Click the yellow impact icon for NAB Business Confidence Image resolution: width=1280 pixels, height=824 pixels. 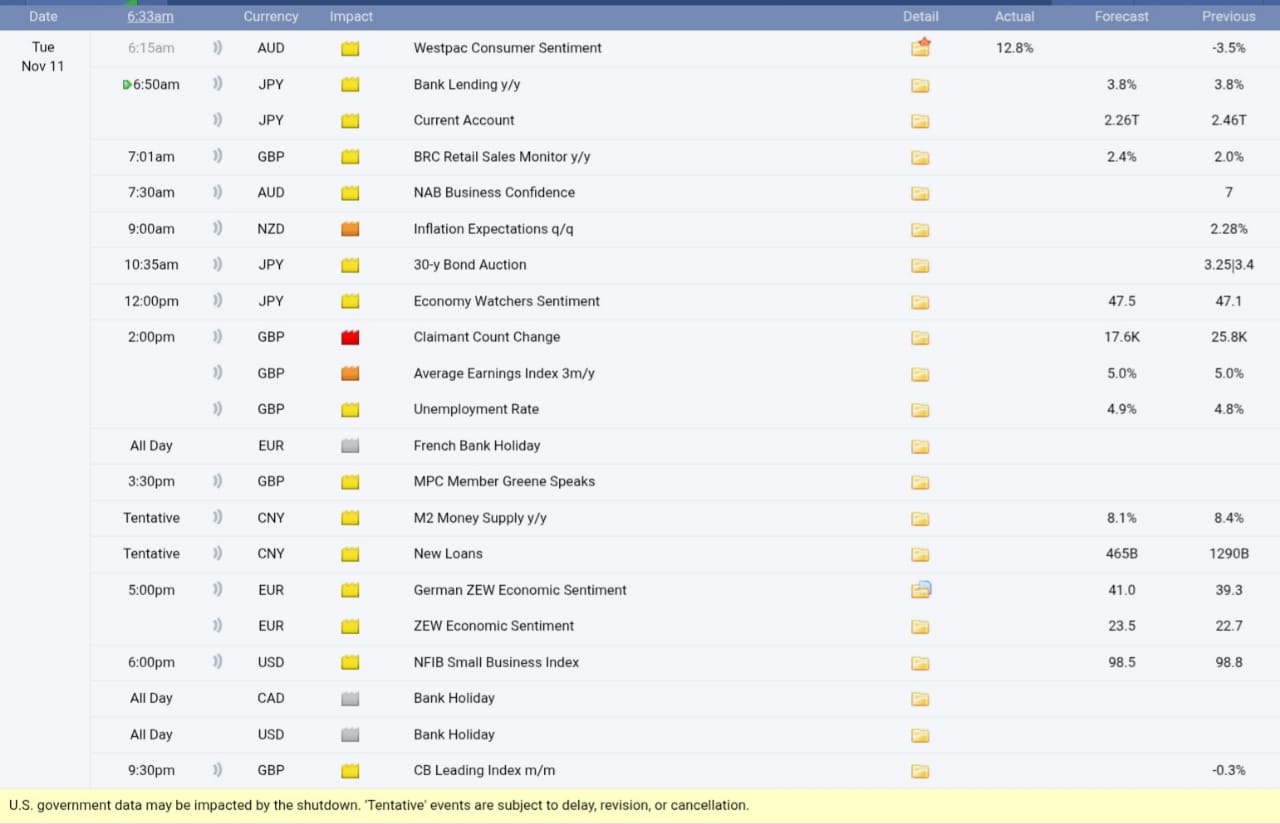point(350,193)
